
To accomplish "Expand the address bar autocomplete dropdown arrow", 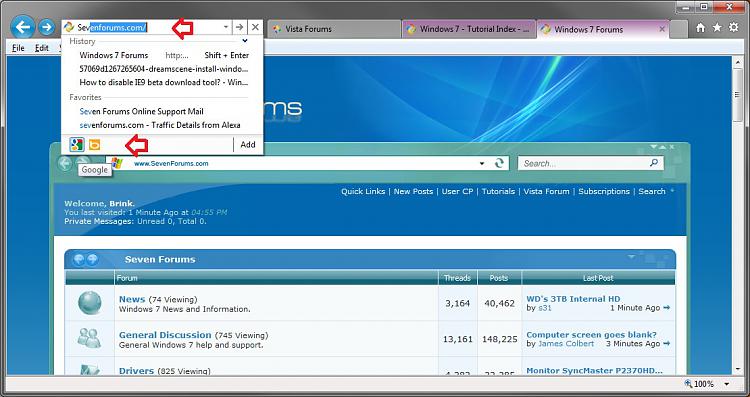I will coord(226,27).
